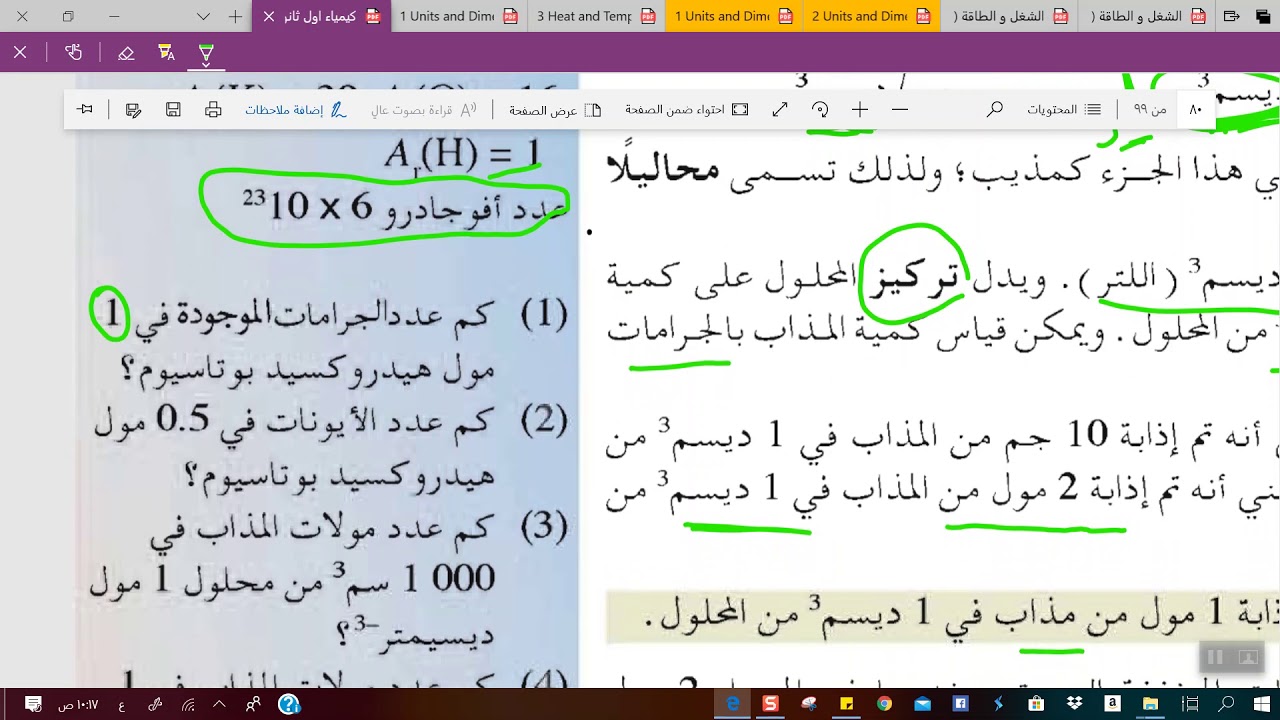1280x720 pixels.
Task: Enter full screen with diagonal arrows icon
Action: coord(780,110)
